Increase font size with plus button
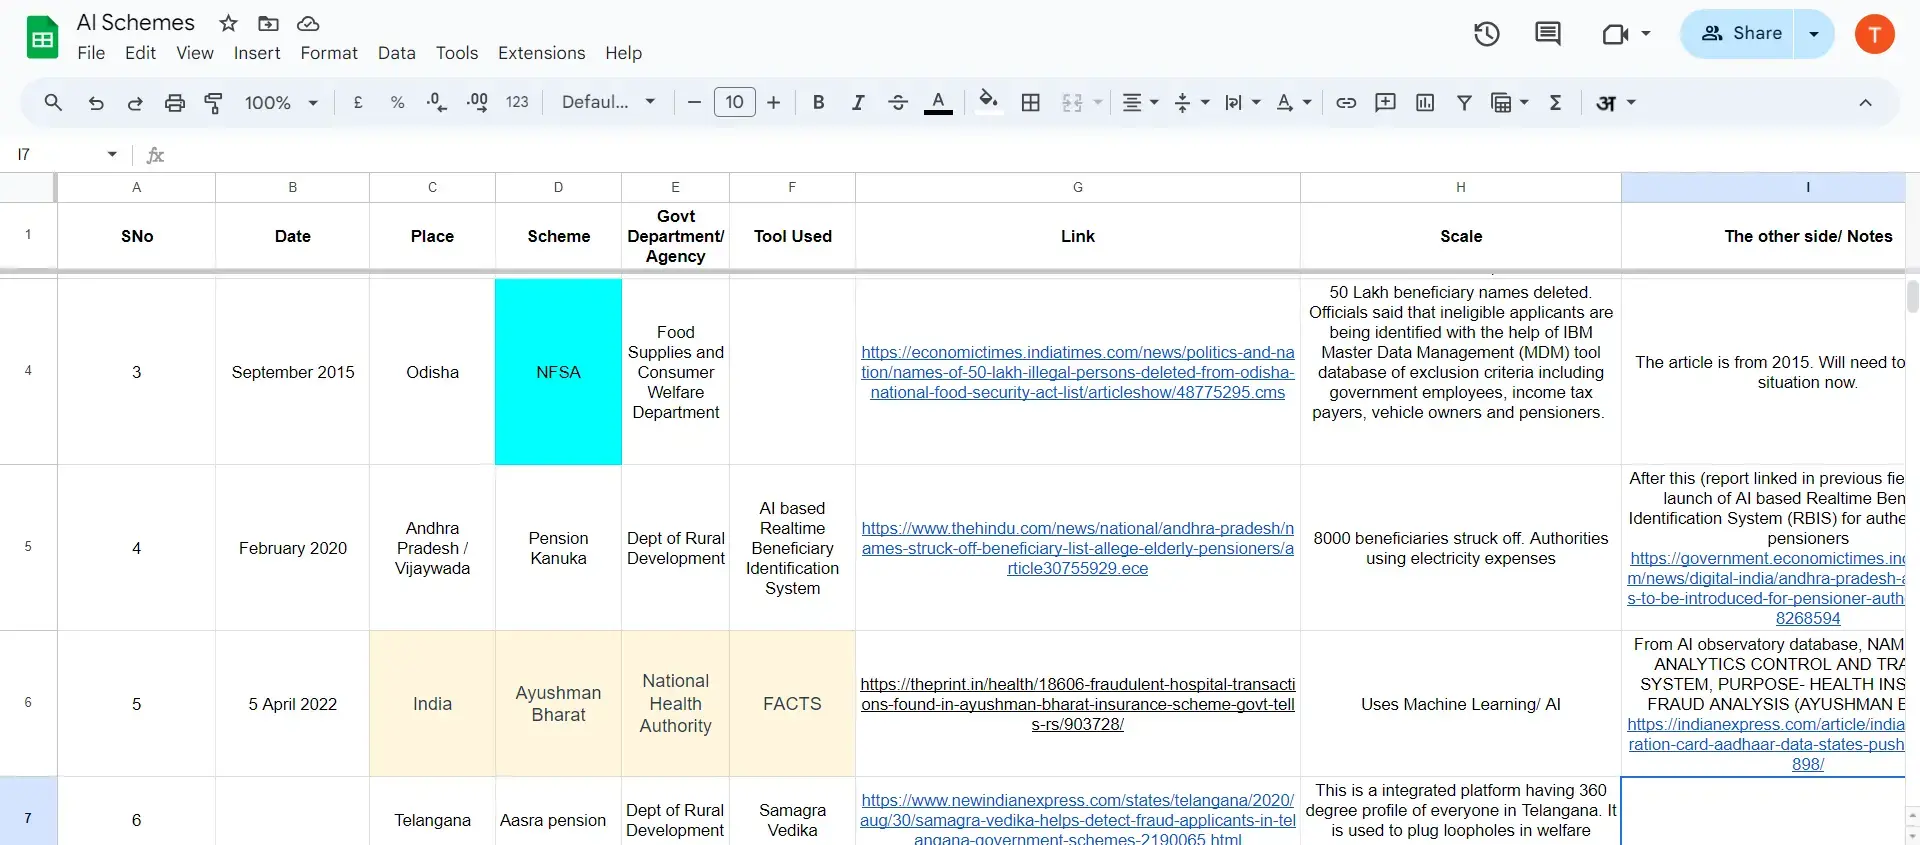The width and height of the screenshot is (1920, 845). pos(774,102)
